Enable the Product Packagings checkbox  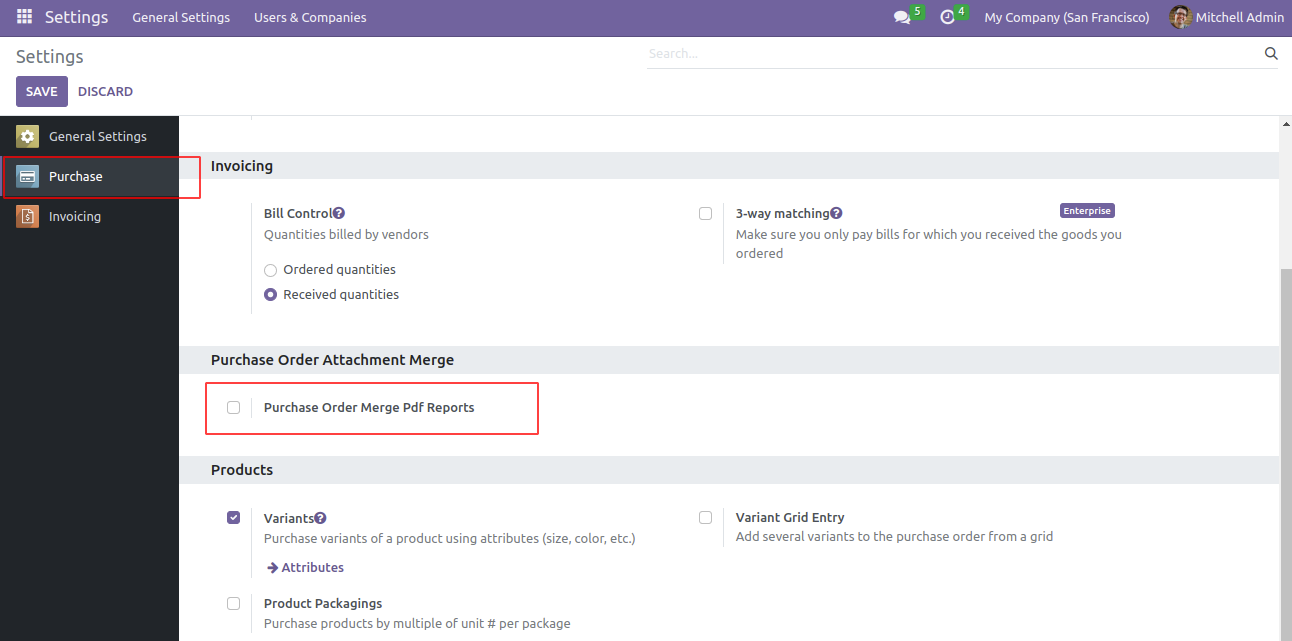point(233,603)
